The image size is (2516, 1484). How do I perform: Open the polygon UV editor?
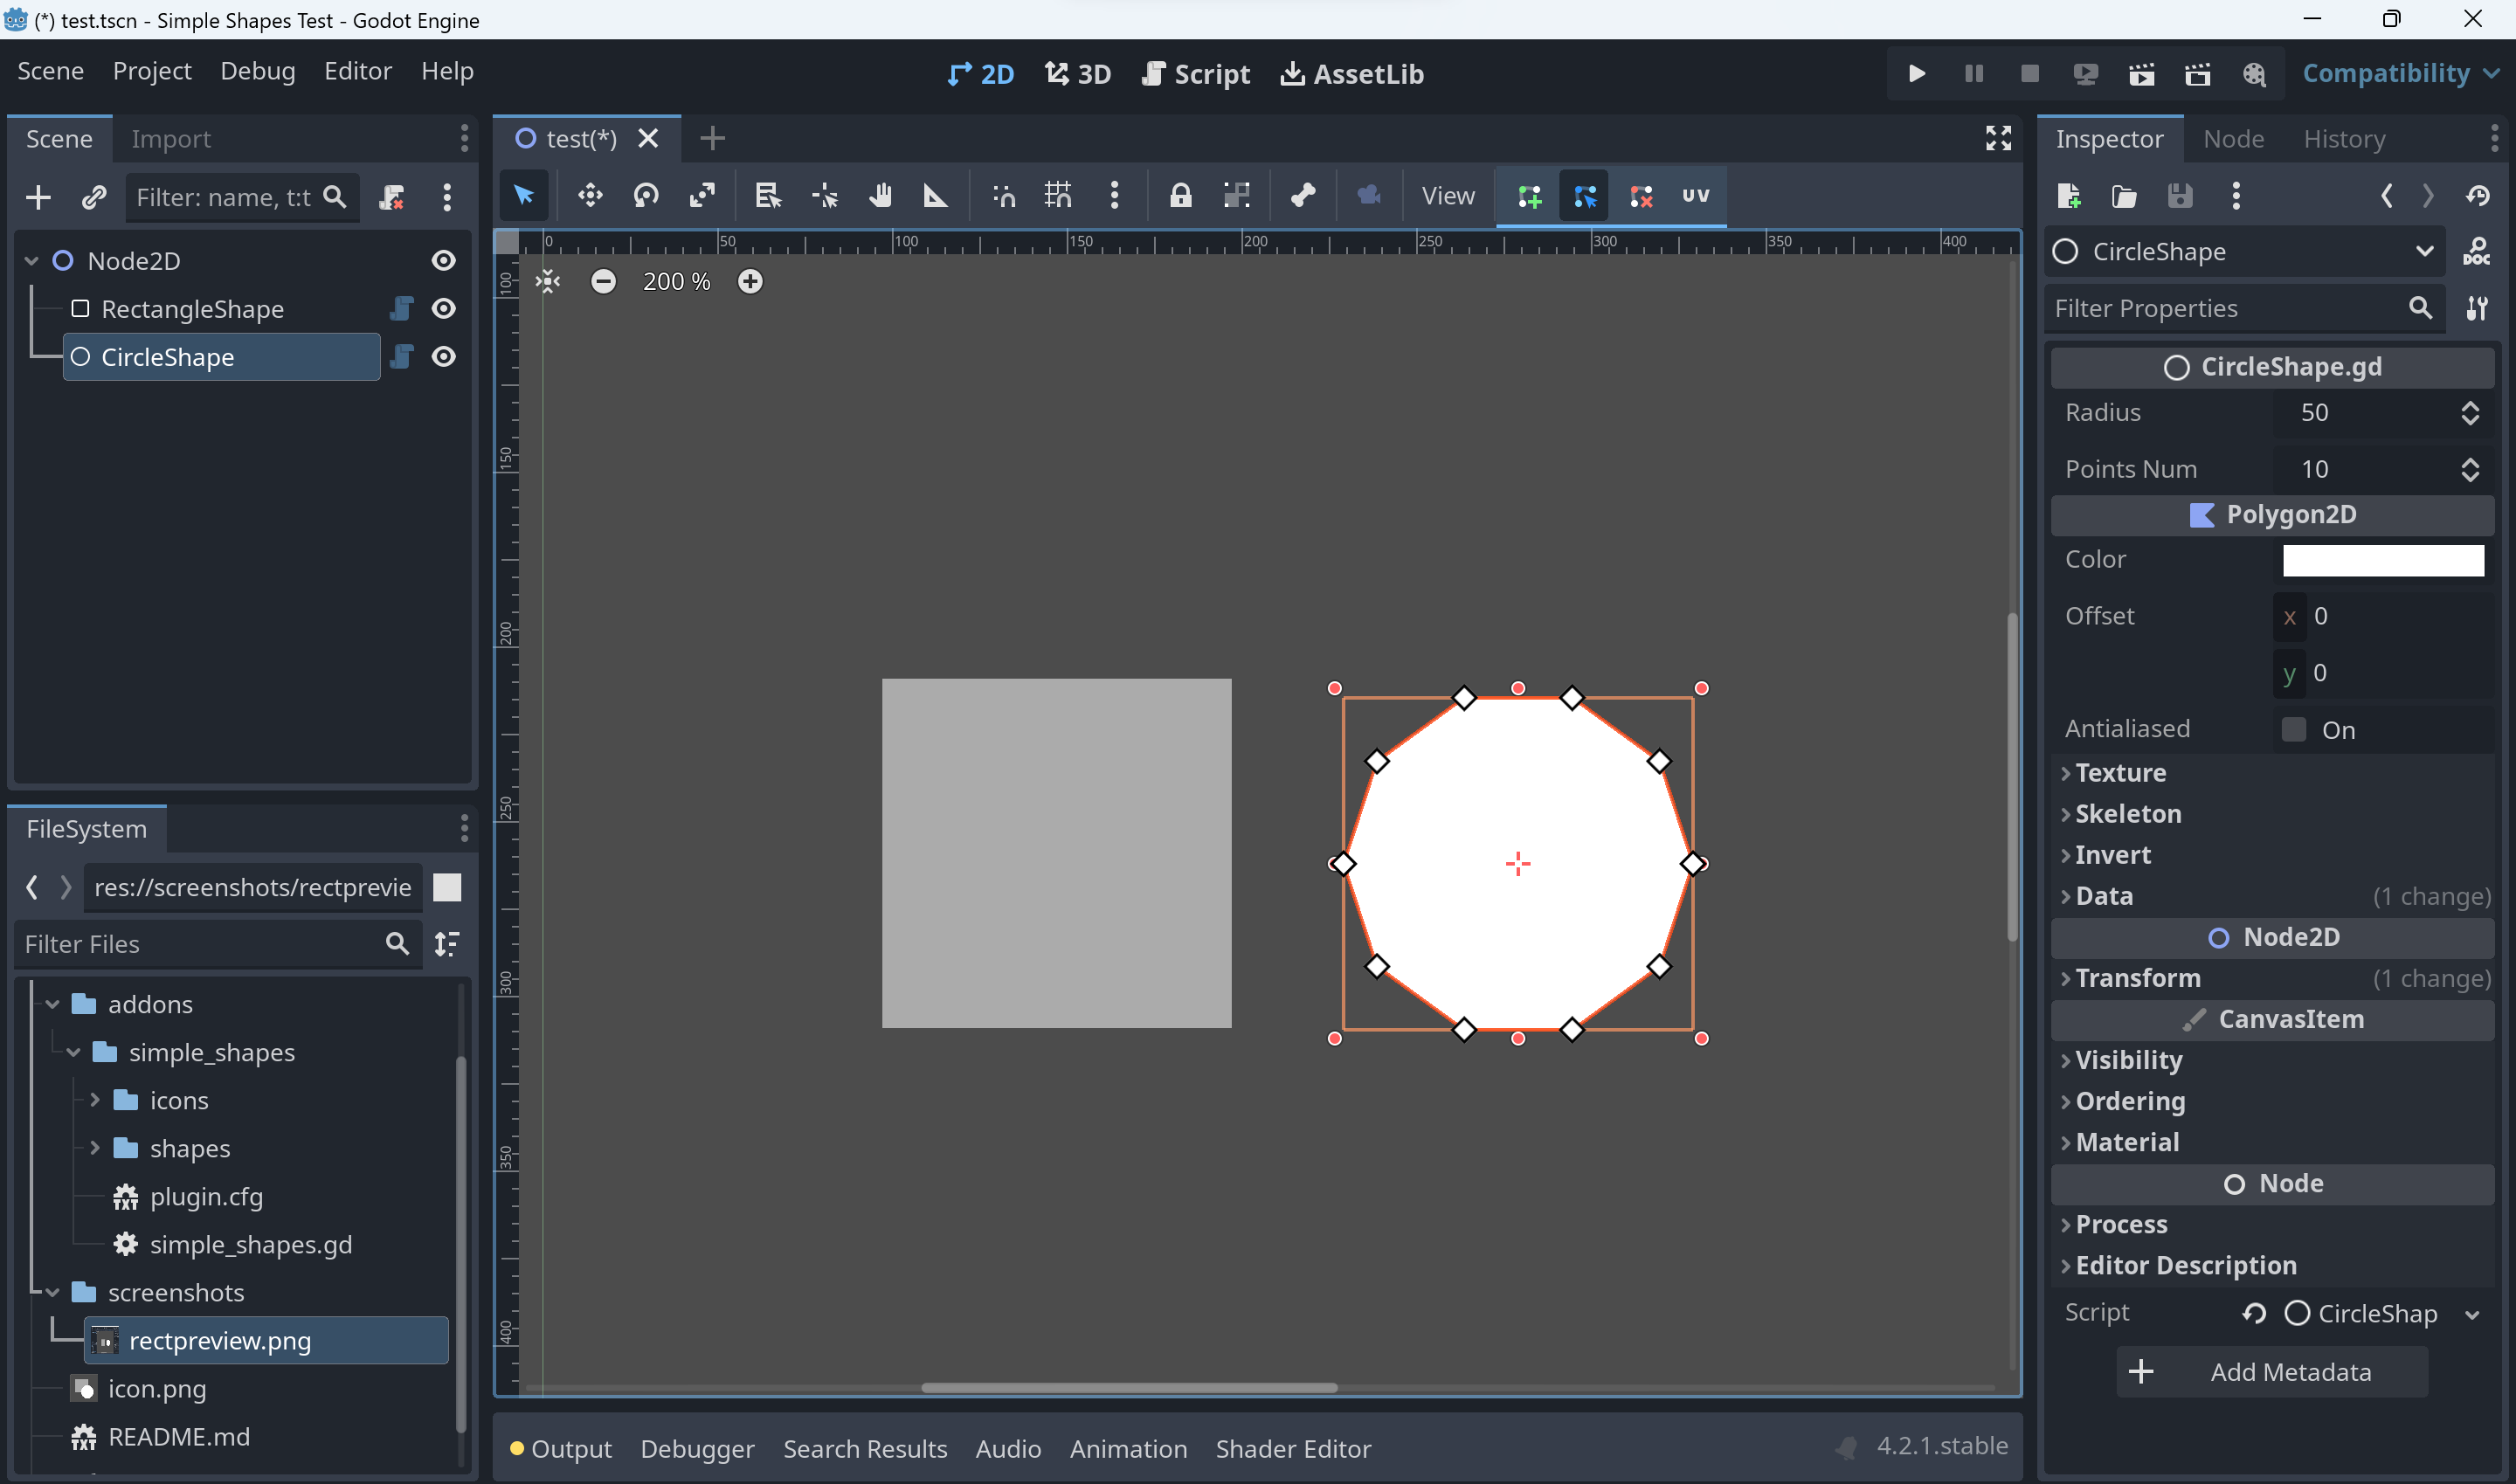tap(1696, 196)
